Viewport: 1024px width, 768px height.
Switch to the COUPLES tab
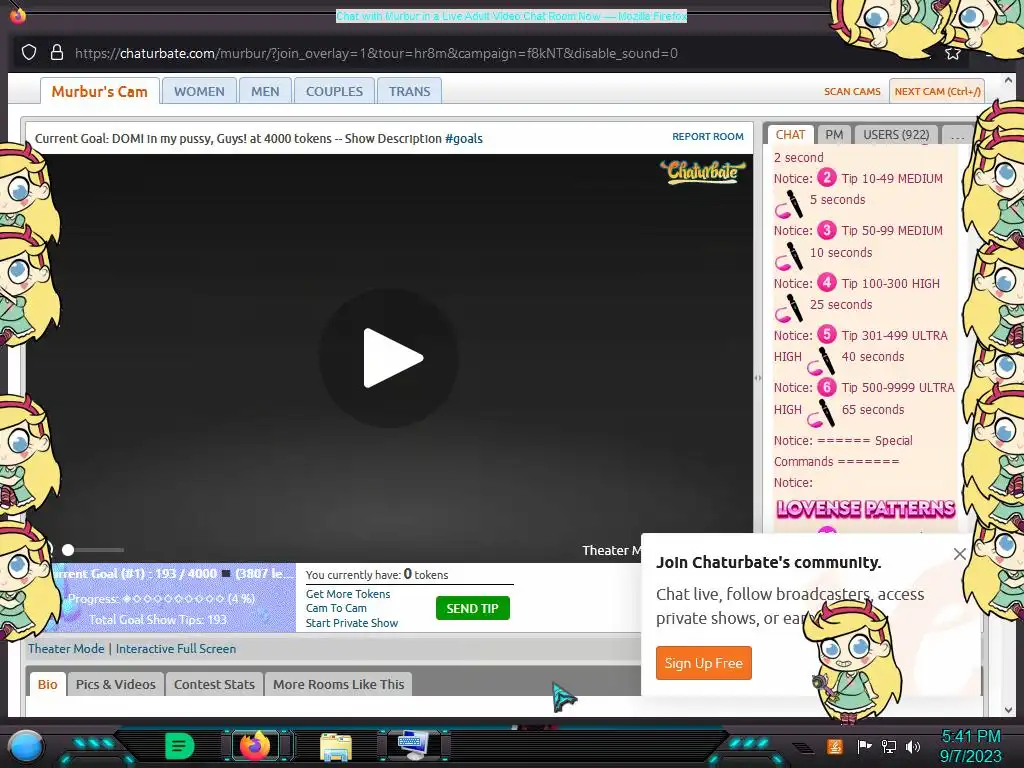334,91
